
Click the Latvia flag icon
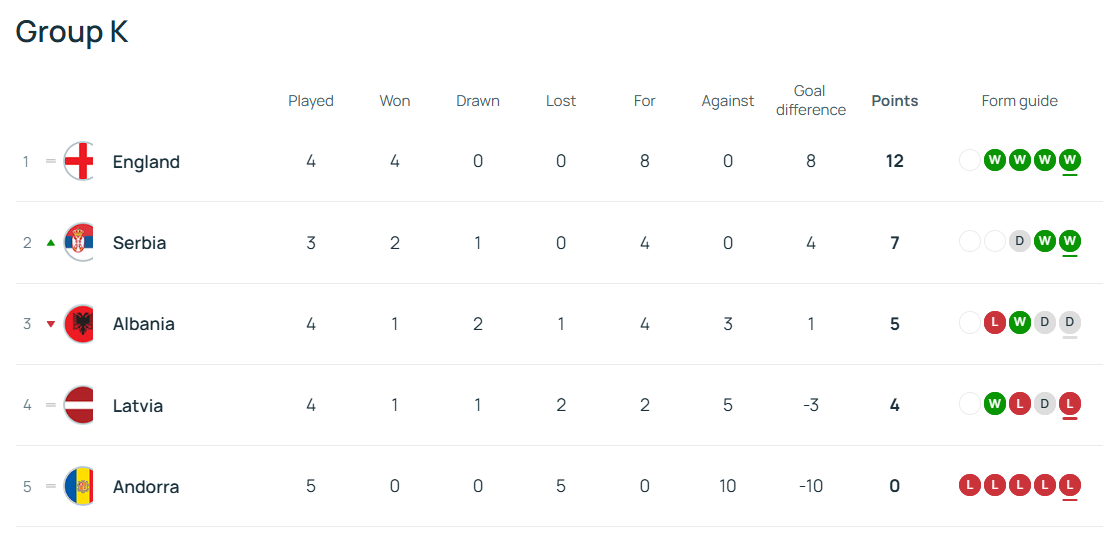[x=79, y=406]
